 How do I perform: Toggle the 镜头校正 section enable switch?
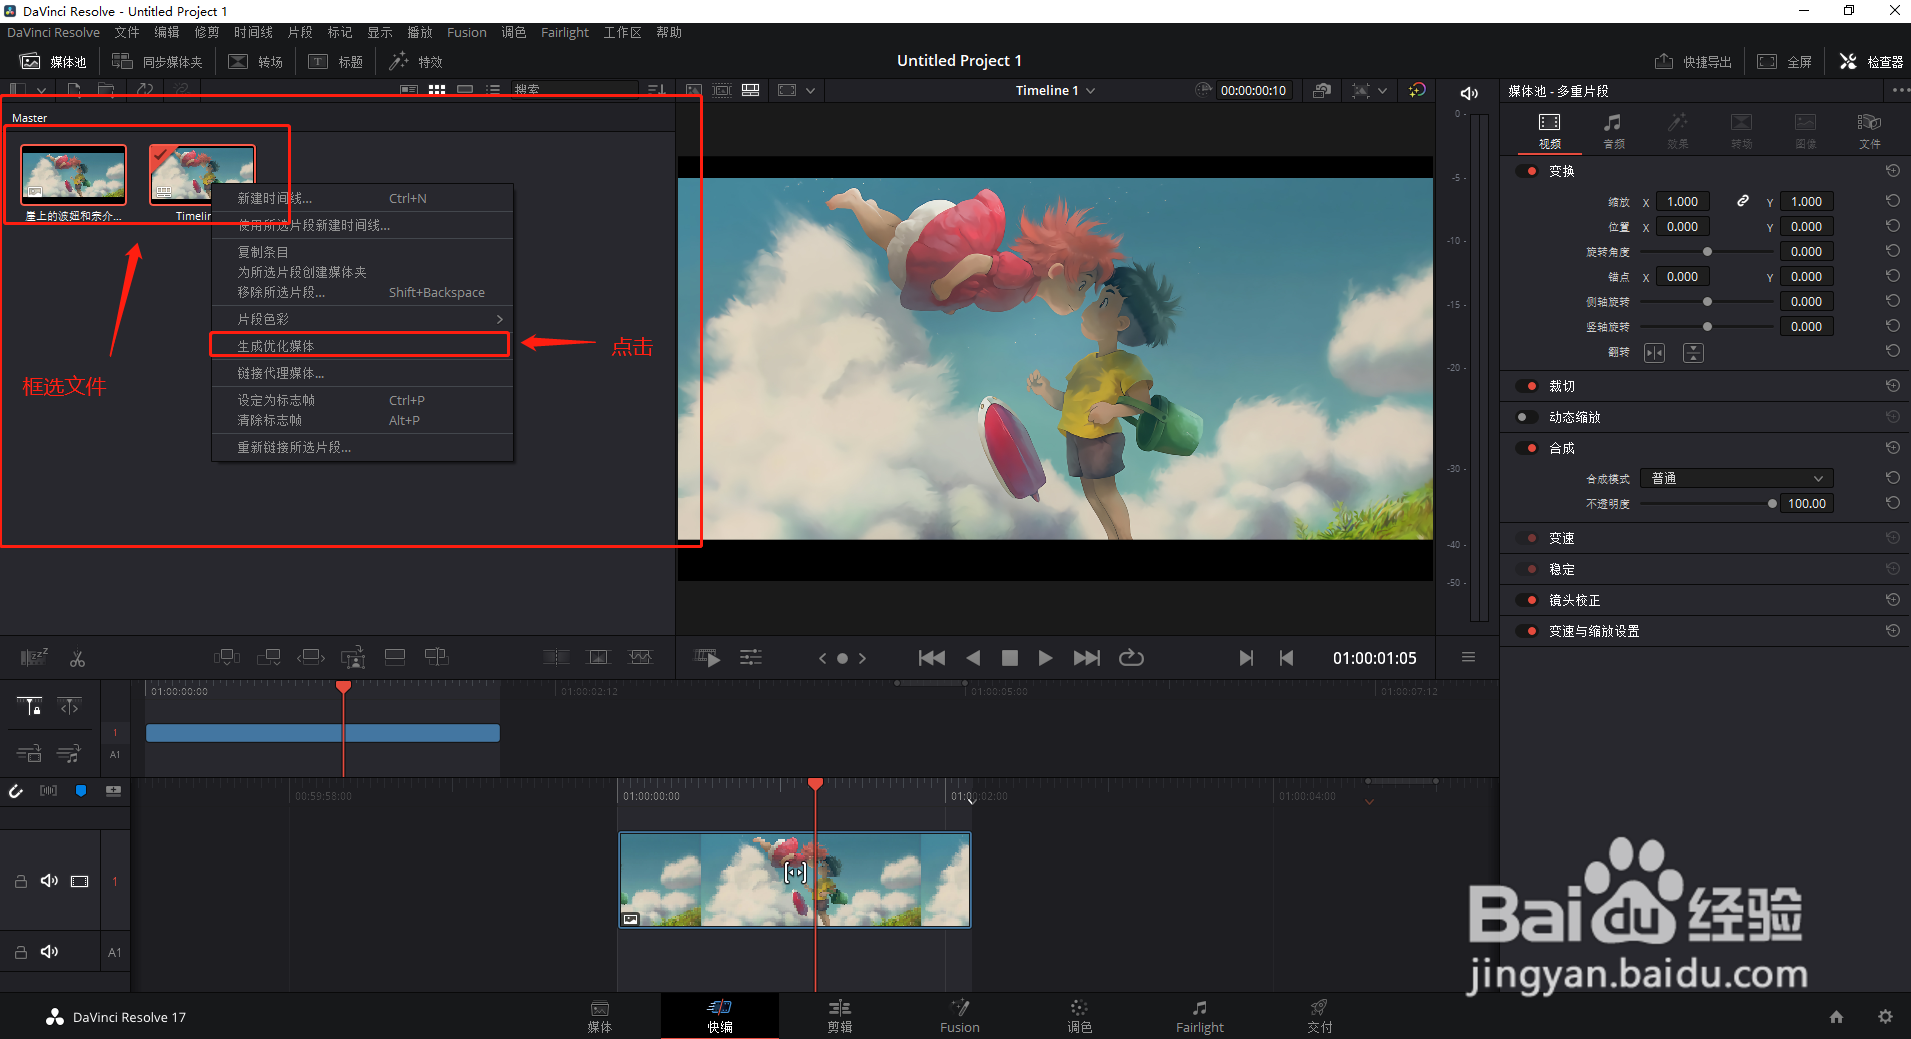coord(1527,600)
